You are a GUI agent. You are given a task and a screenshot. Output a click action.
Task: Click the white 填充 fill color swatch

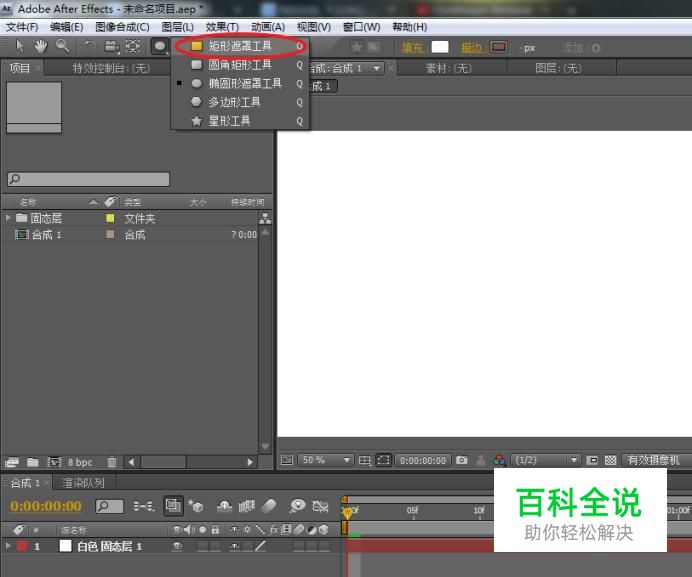440,47
